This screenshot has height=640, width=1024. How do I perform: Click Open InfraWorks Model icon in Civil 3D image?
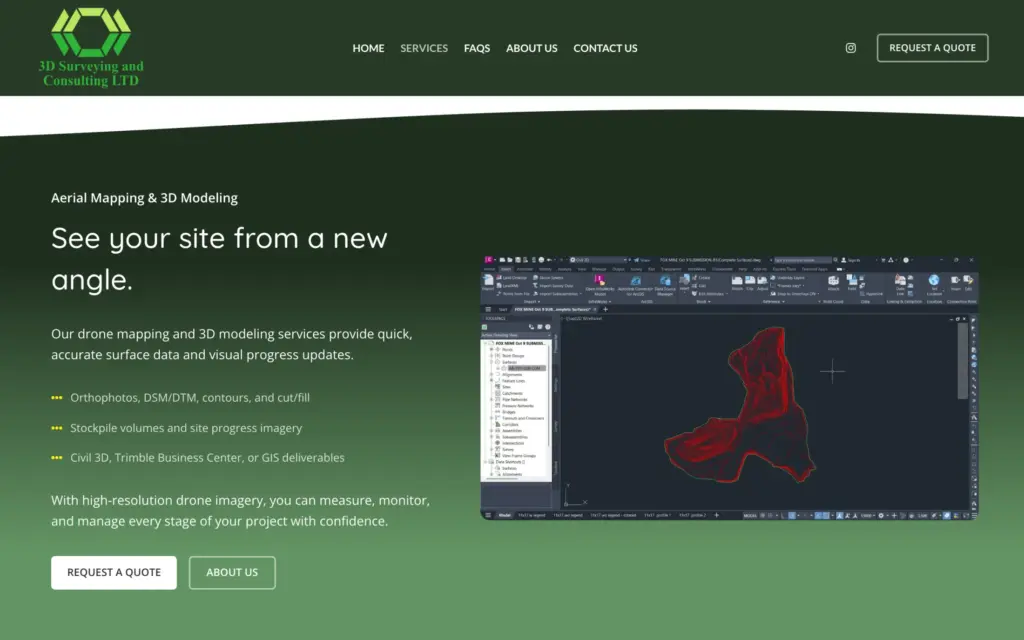coord(600,281)
